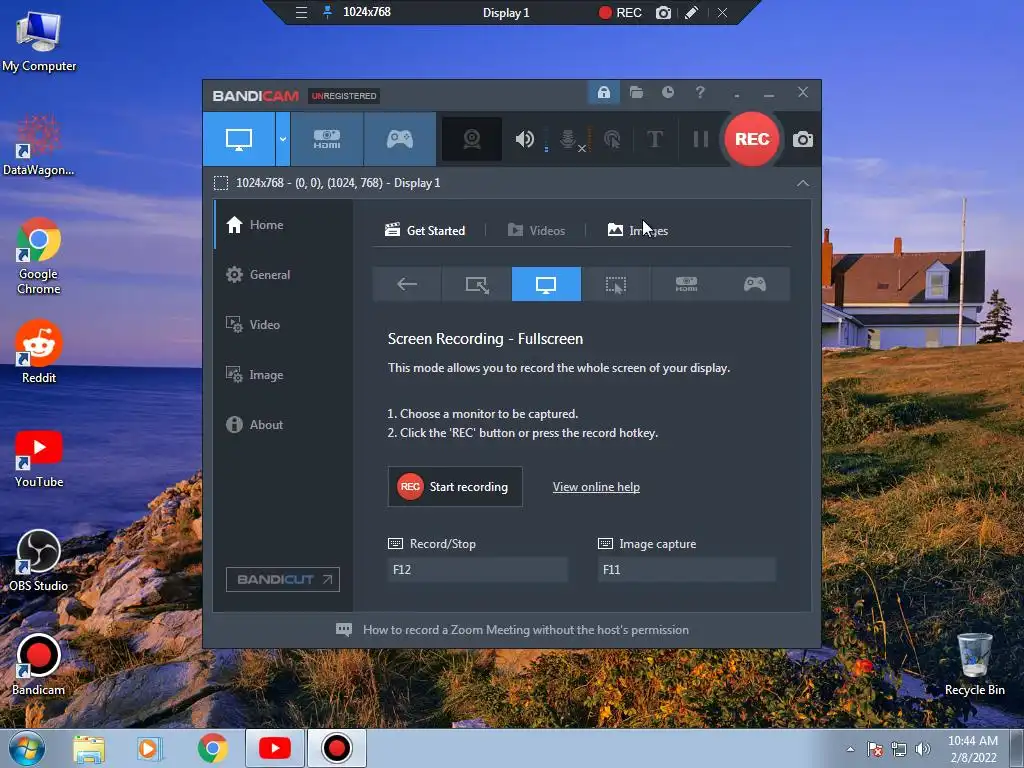Click REC on the top recording bar

click(620, 12)
